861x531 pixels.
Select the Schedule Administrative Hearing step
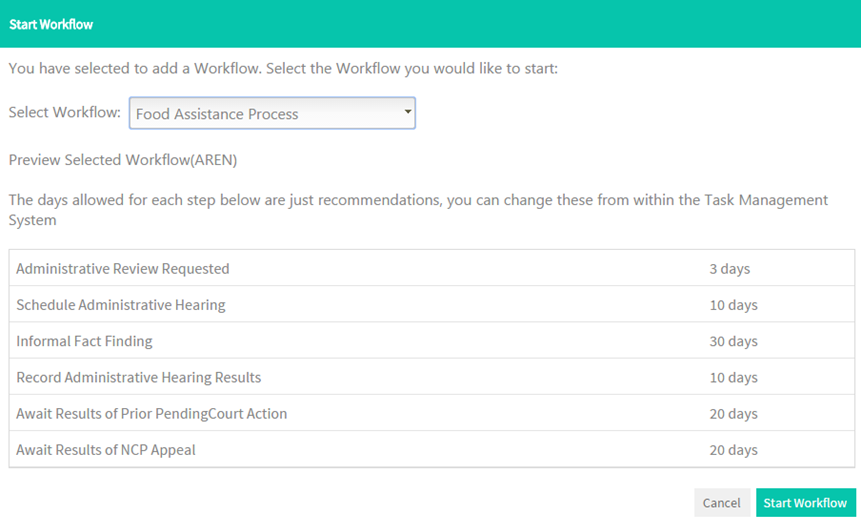(431, 304)
